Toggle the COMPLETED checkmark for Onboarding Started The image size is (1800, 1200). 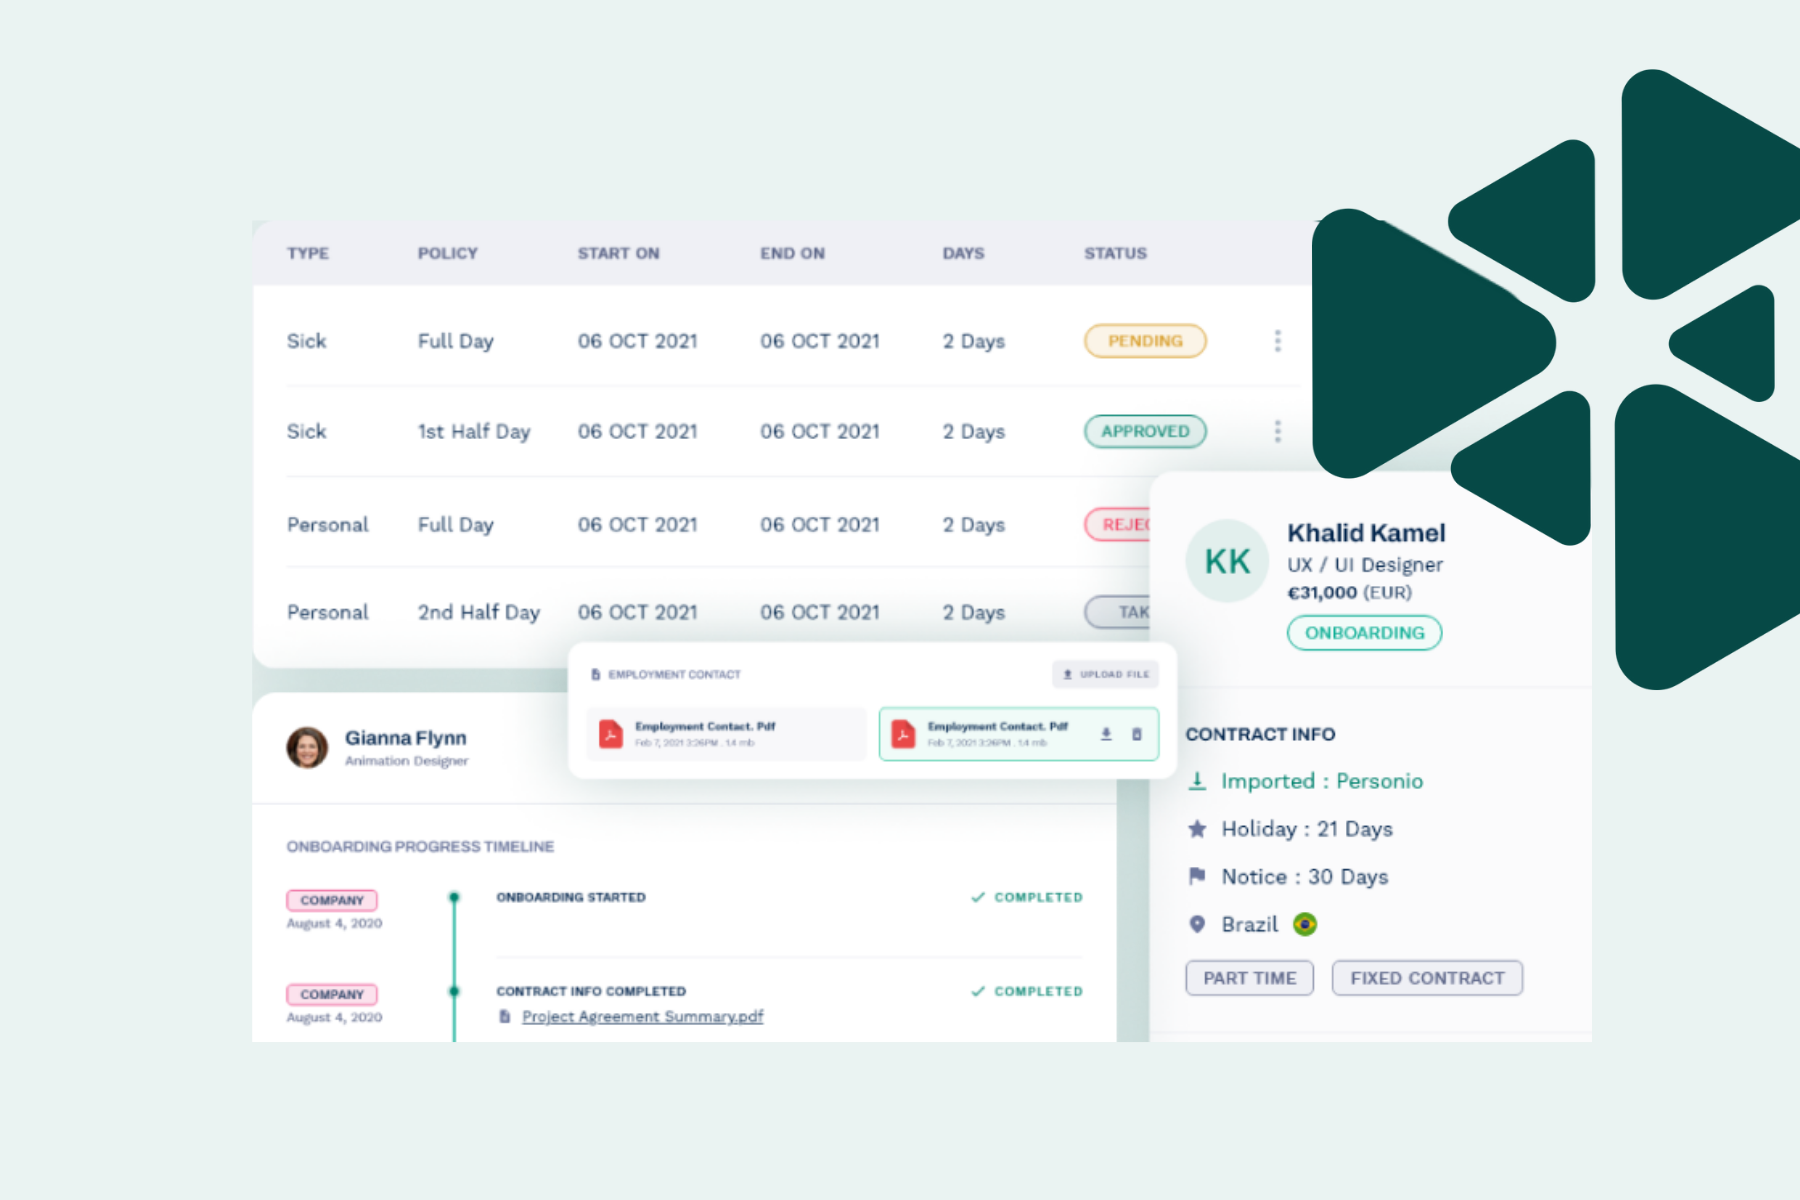(x=978, y=897)
